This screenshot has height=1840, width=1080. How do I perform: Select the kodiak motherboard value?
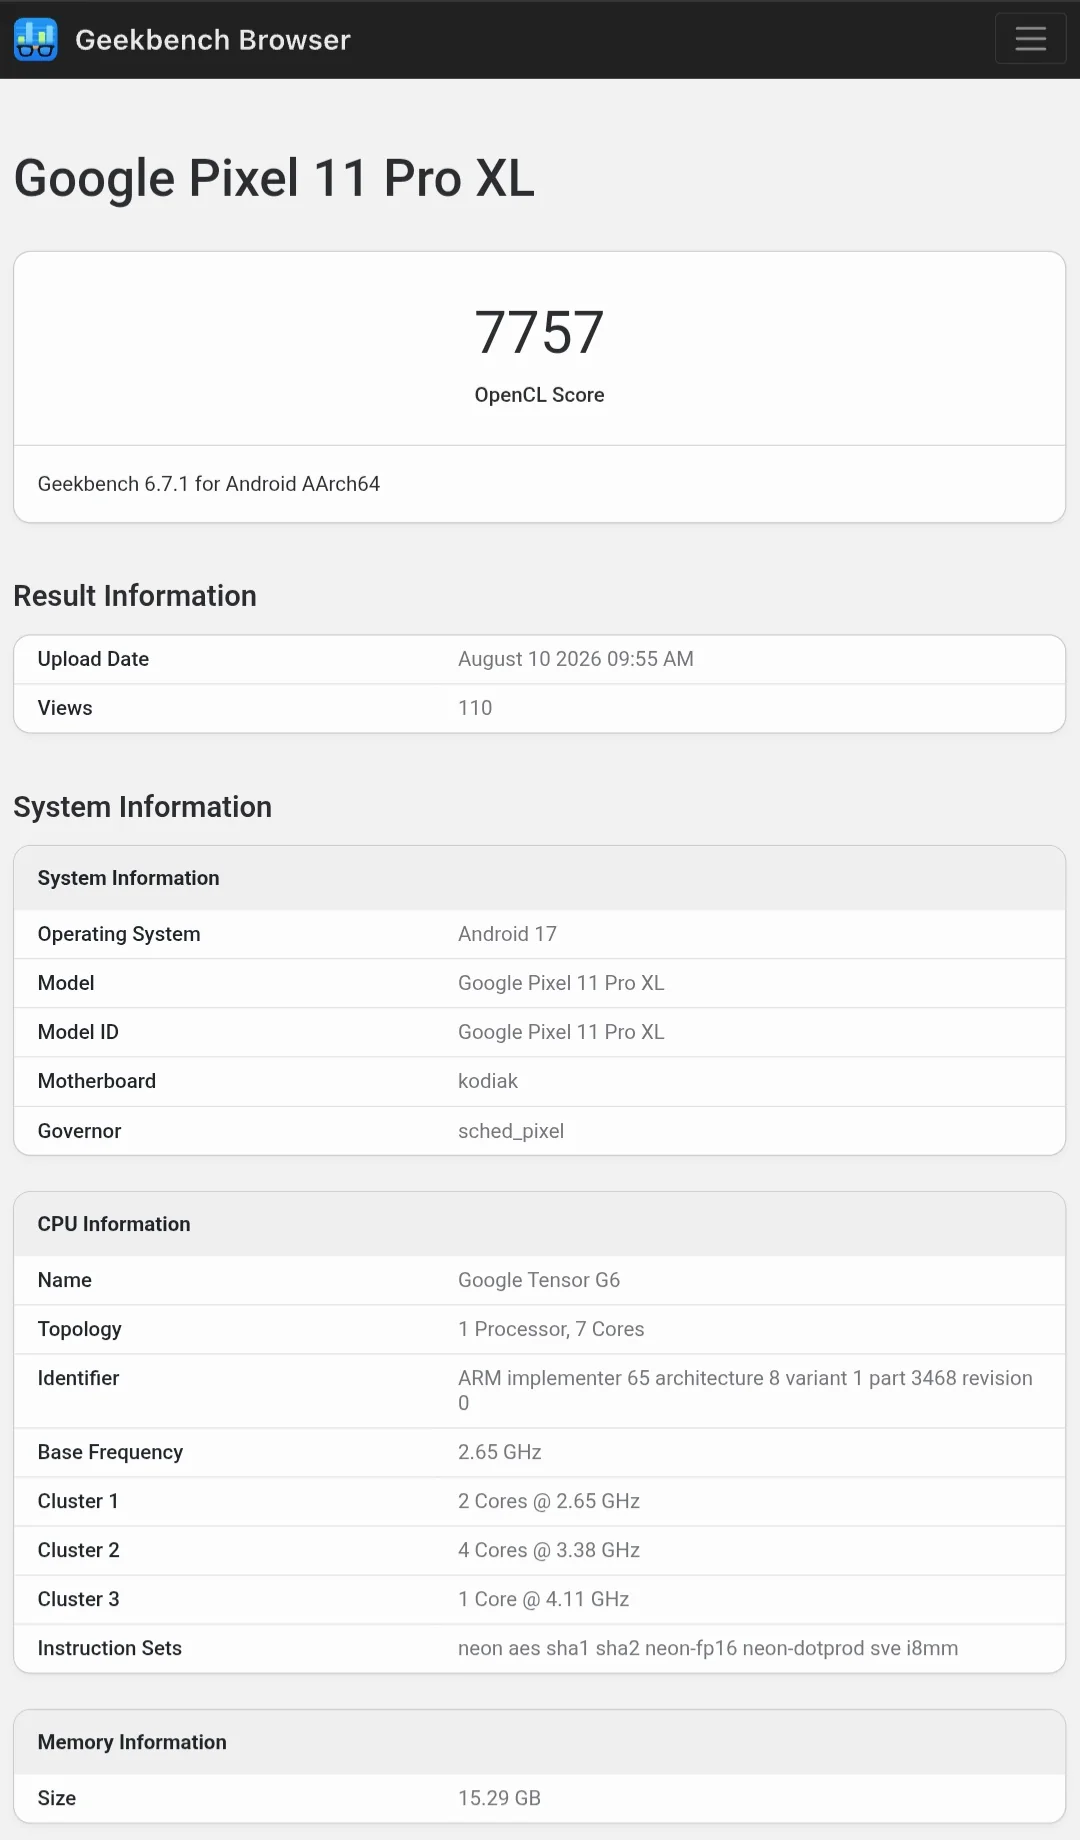tap(488, 1081)
